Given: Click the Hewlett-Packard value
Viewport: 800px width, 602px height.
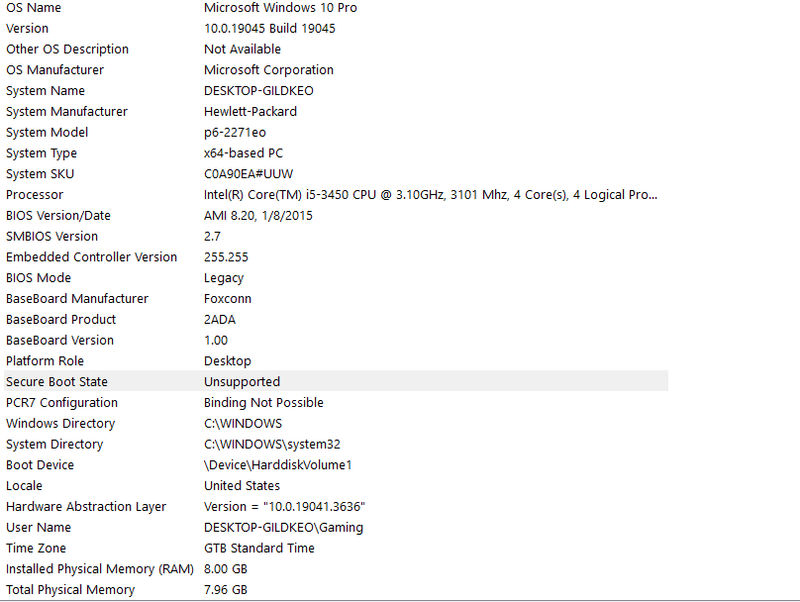Looking at the screenshot, I should [x=250, y=112].
